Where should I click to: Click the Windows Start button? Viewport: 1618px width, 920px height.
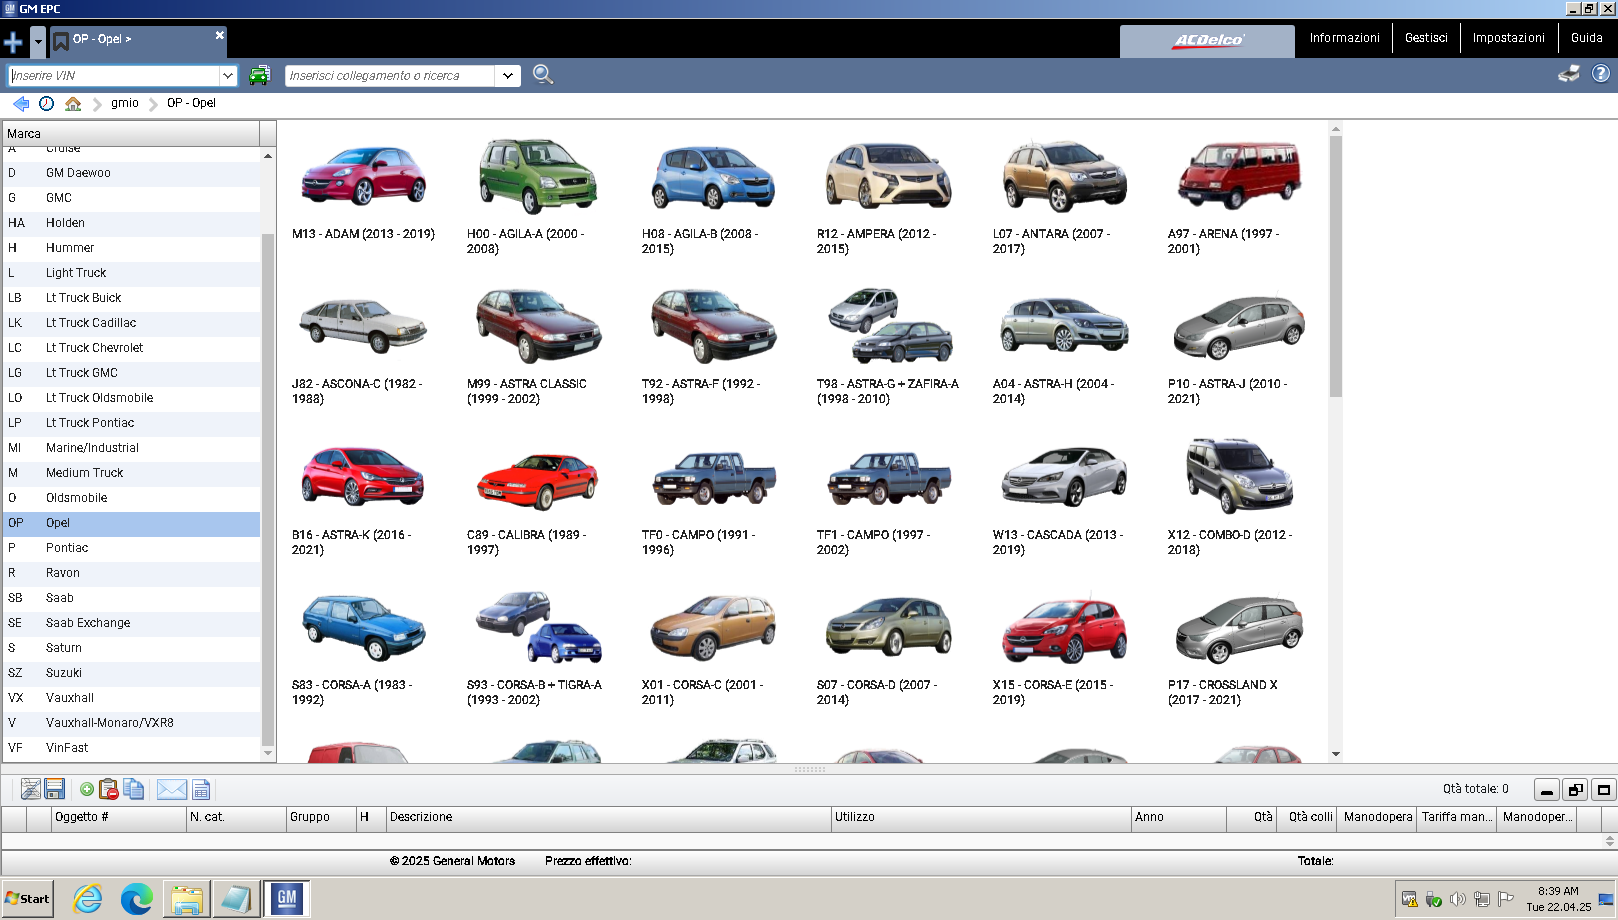[28, 899]
